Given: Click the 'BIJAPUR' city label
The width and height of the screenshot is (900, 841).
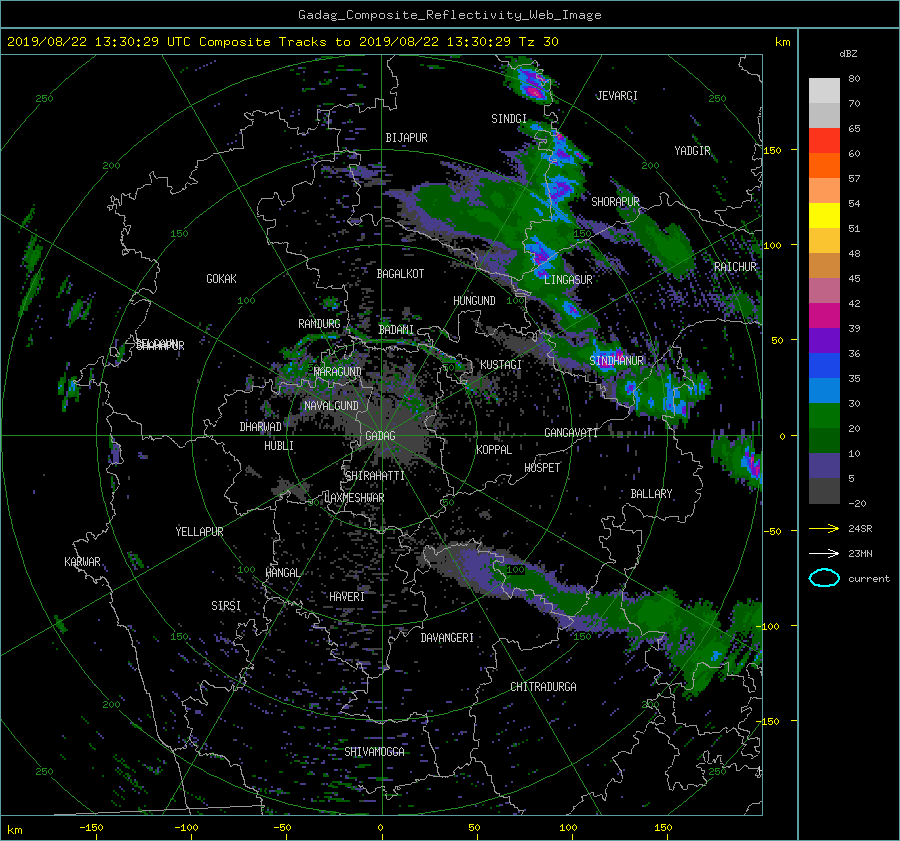Looking at the screenshot, I should click(406, 138).
